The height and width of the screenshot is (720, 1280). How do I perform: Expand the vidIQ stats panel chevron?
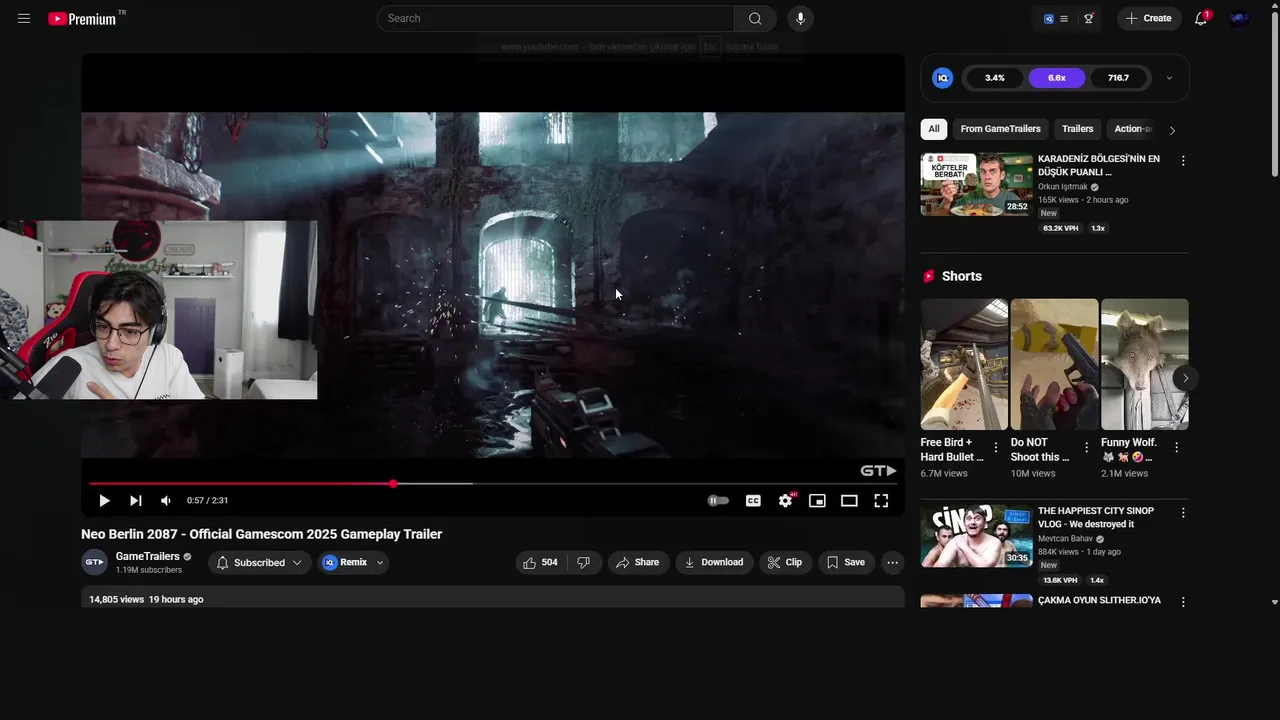point(1169,78)
